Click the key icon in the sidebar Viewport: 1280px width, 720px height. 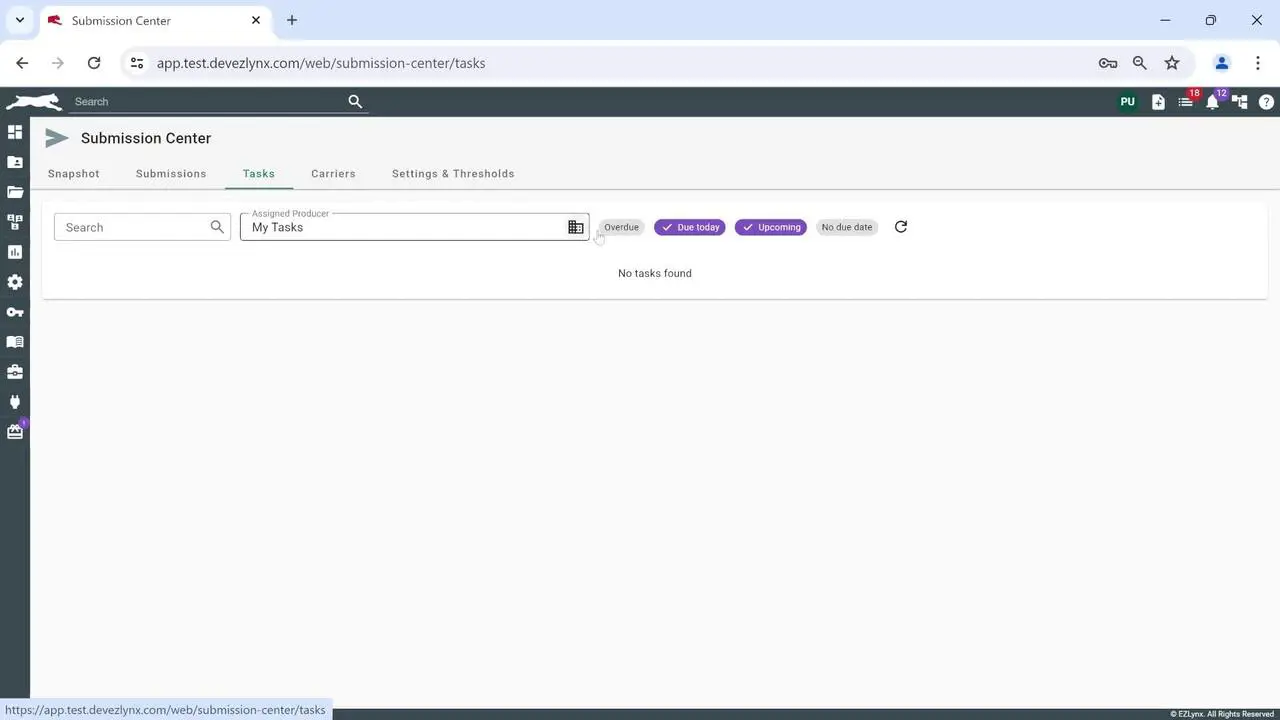(x=15, y=312)
